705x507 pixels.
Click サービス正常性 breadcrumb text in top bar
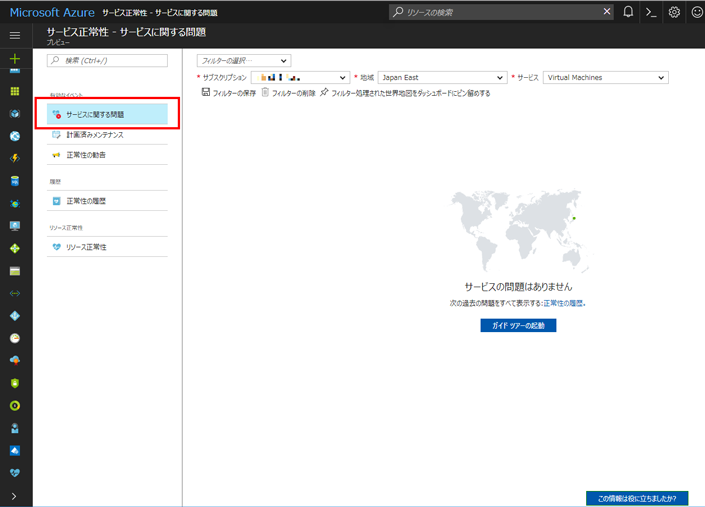pyautogui.click(x=125, y=13)
